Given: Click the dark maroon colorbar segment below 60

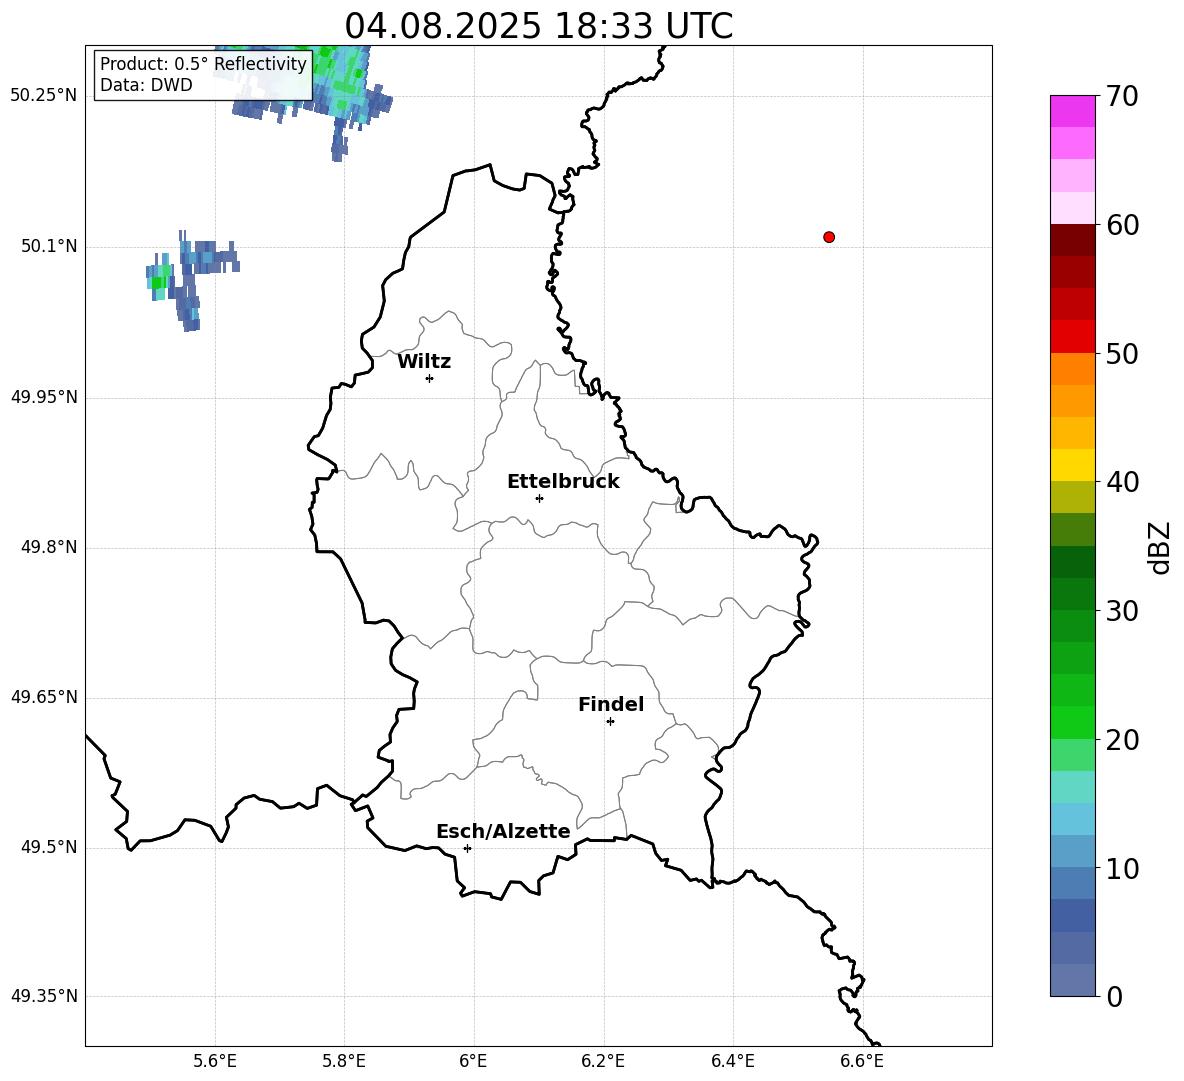Looking at the screenshot, I should click(1072, 240).
